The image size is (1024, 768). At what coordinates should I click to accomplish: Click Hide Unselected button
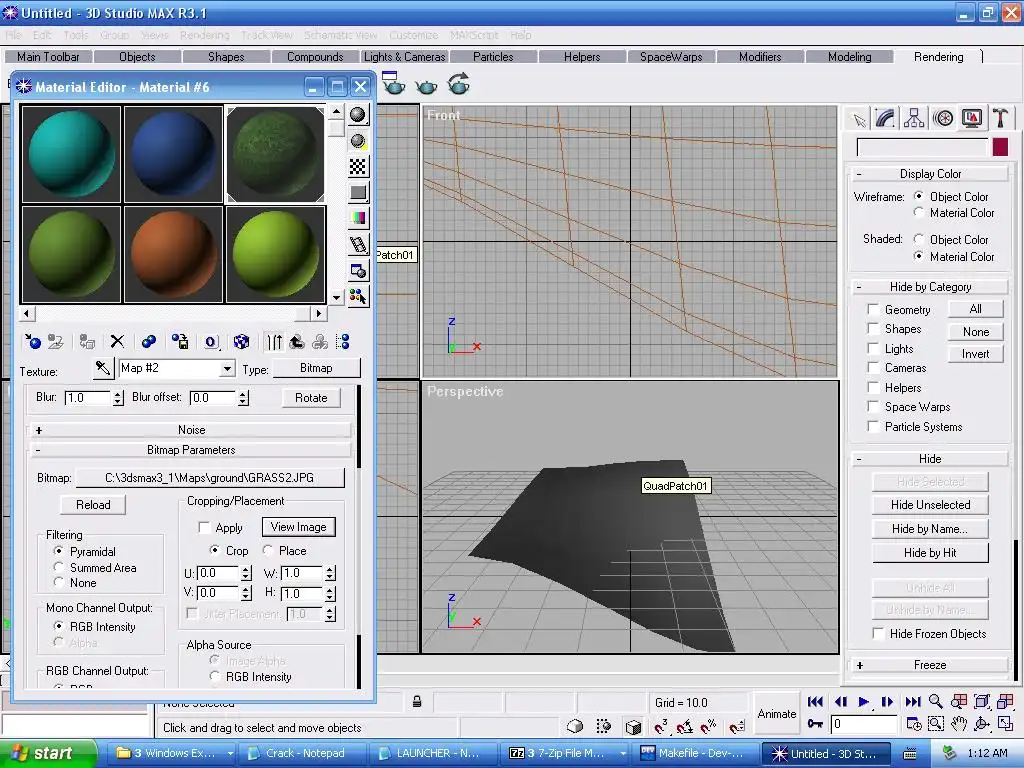(930, 505)
